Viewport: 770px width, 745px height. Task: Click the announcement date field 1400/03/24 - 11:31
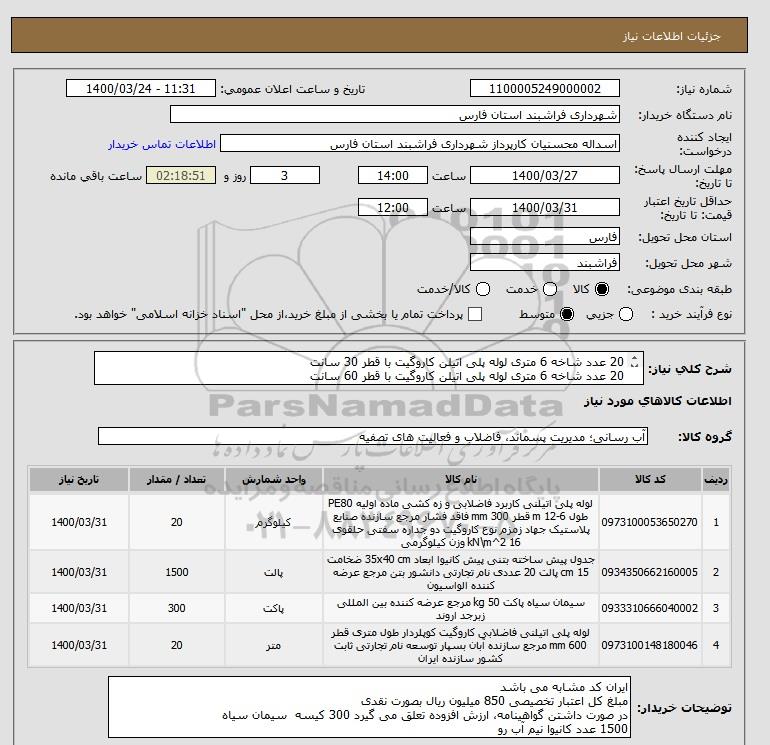pyautogui.click(x=140, y=88)
